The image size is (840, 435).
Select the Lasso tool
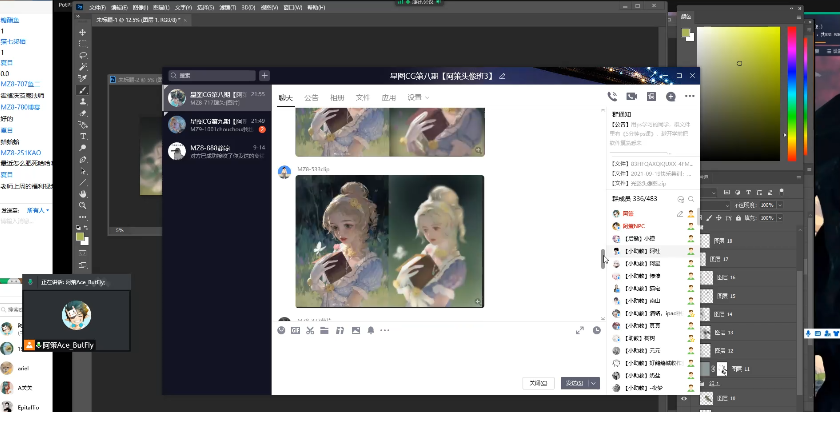(82, 55)
